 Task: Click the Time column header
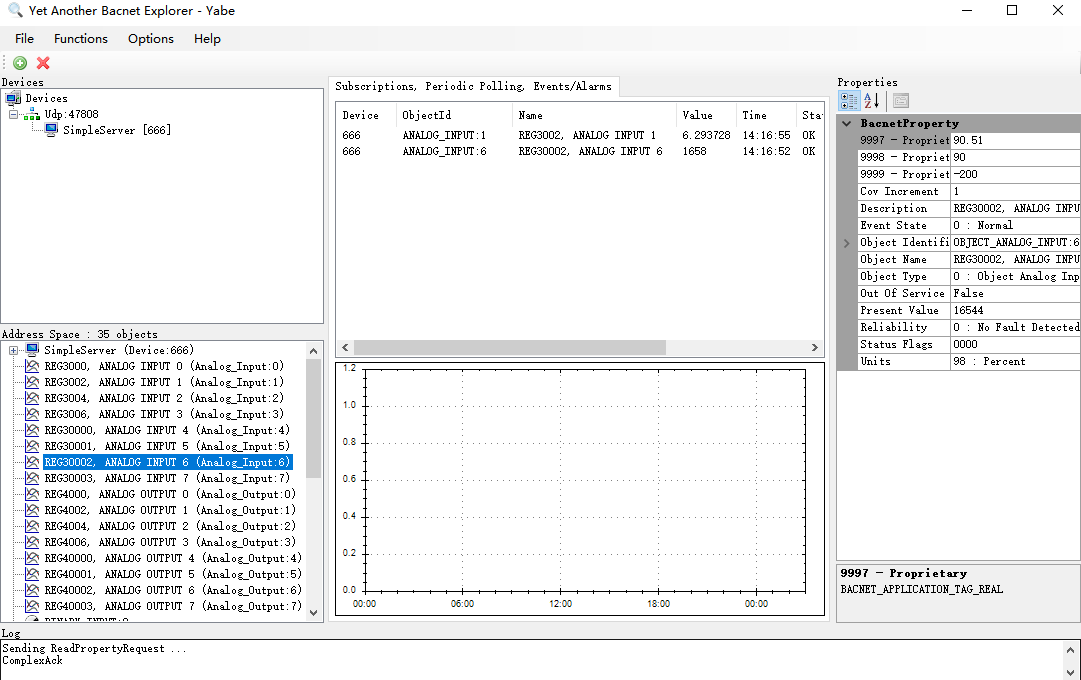click(x=766, y=115)
